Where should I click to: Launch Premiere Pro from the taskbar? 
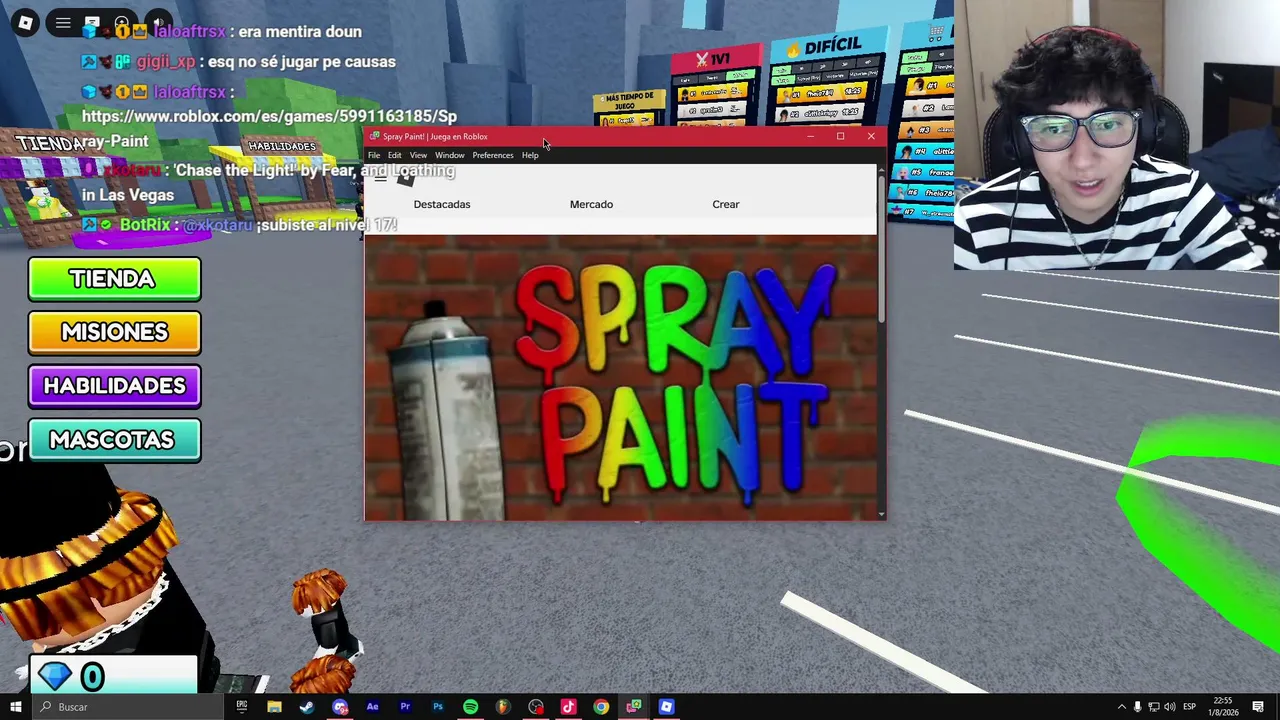(x=405, y=707)
